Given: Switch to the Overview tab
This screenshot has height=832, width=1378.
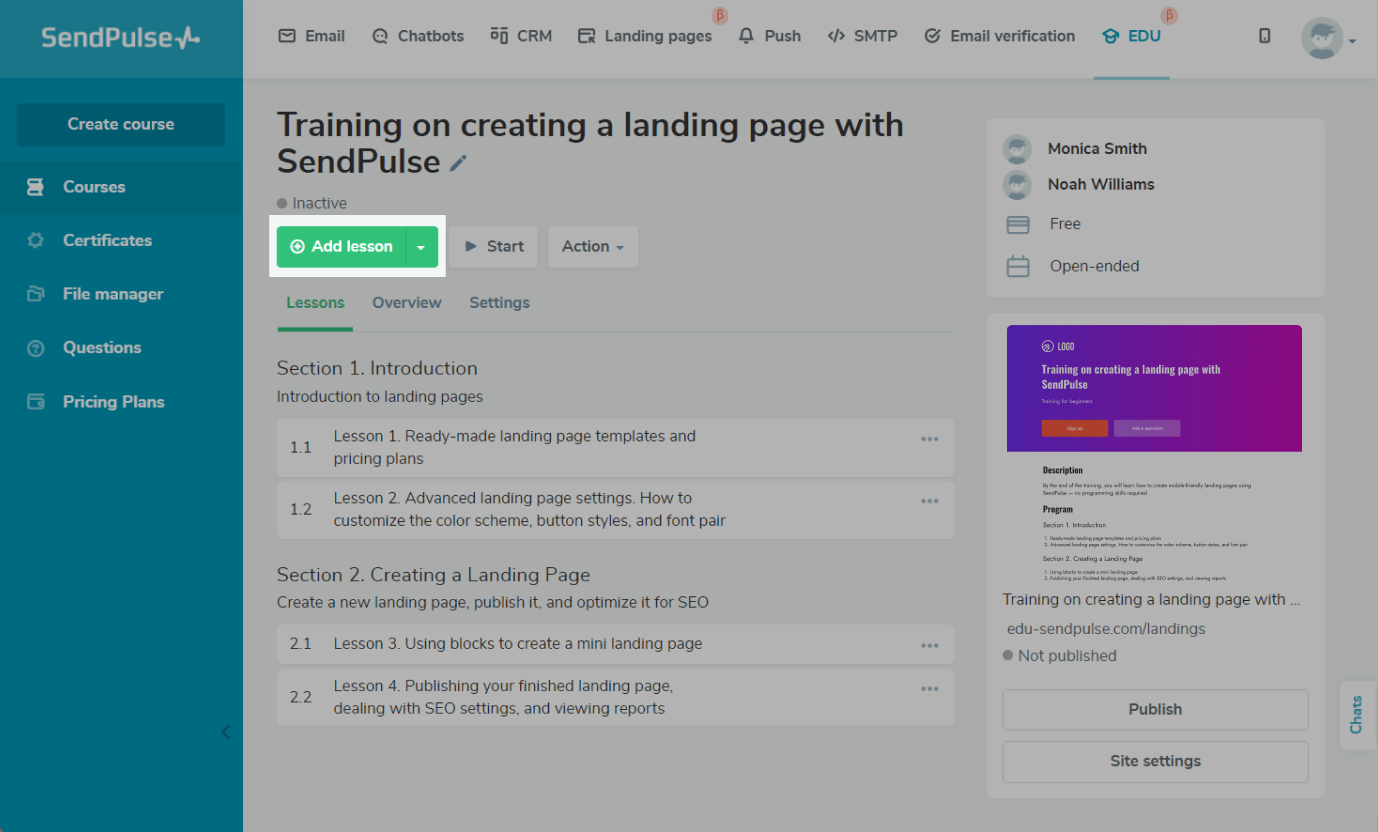Looking at the screenshot, I should click(x=406, y=303).
